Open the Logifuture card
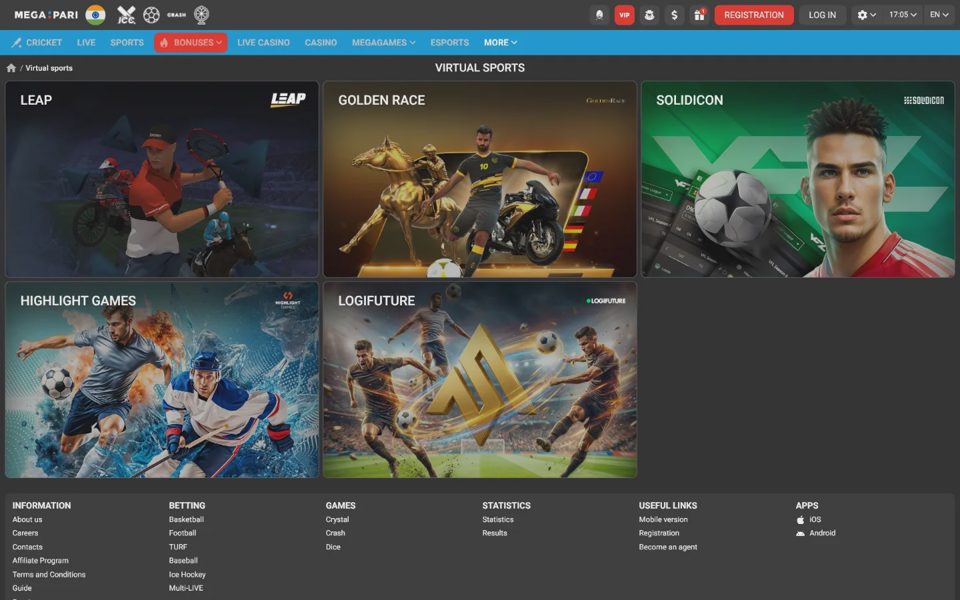The height and width of the screenshot is (600, 960). 480,380
